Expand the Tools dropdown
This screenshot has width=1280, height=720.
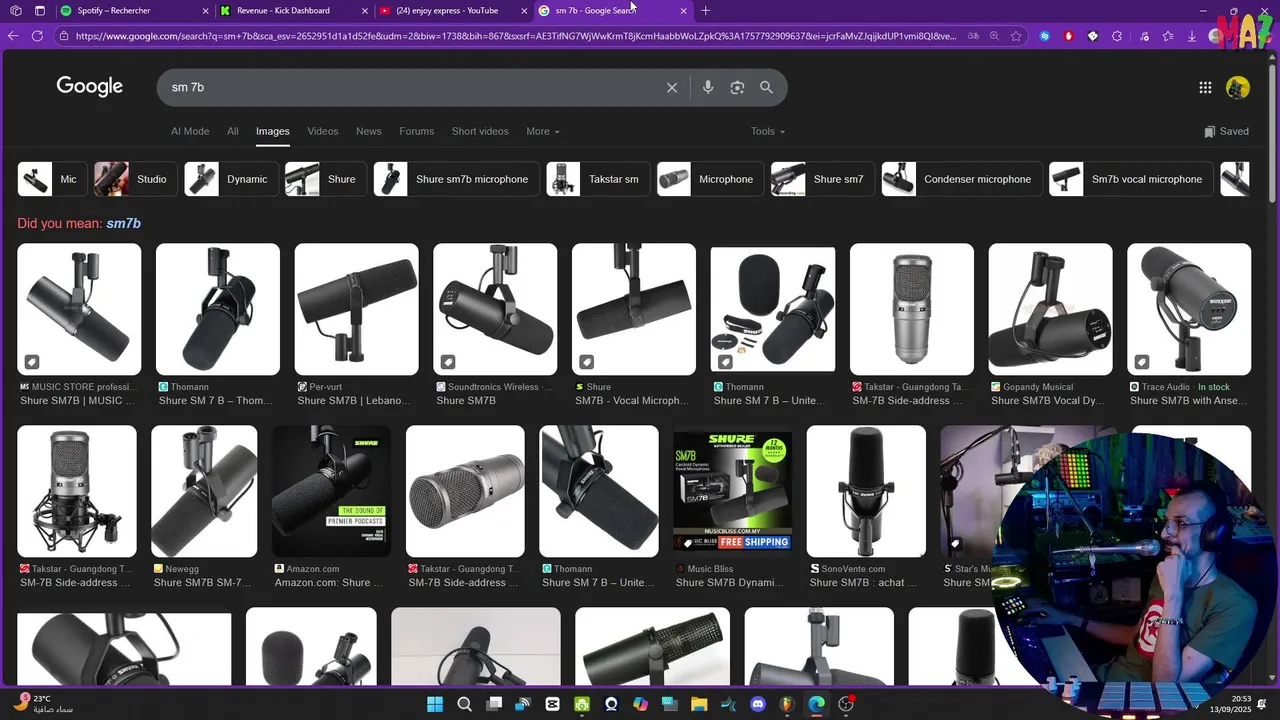pyautogui.click(x=768, y=131)
